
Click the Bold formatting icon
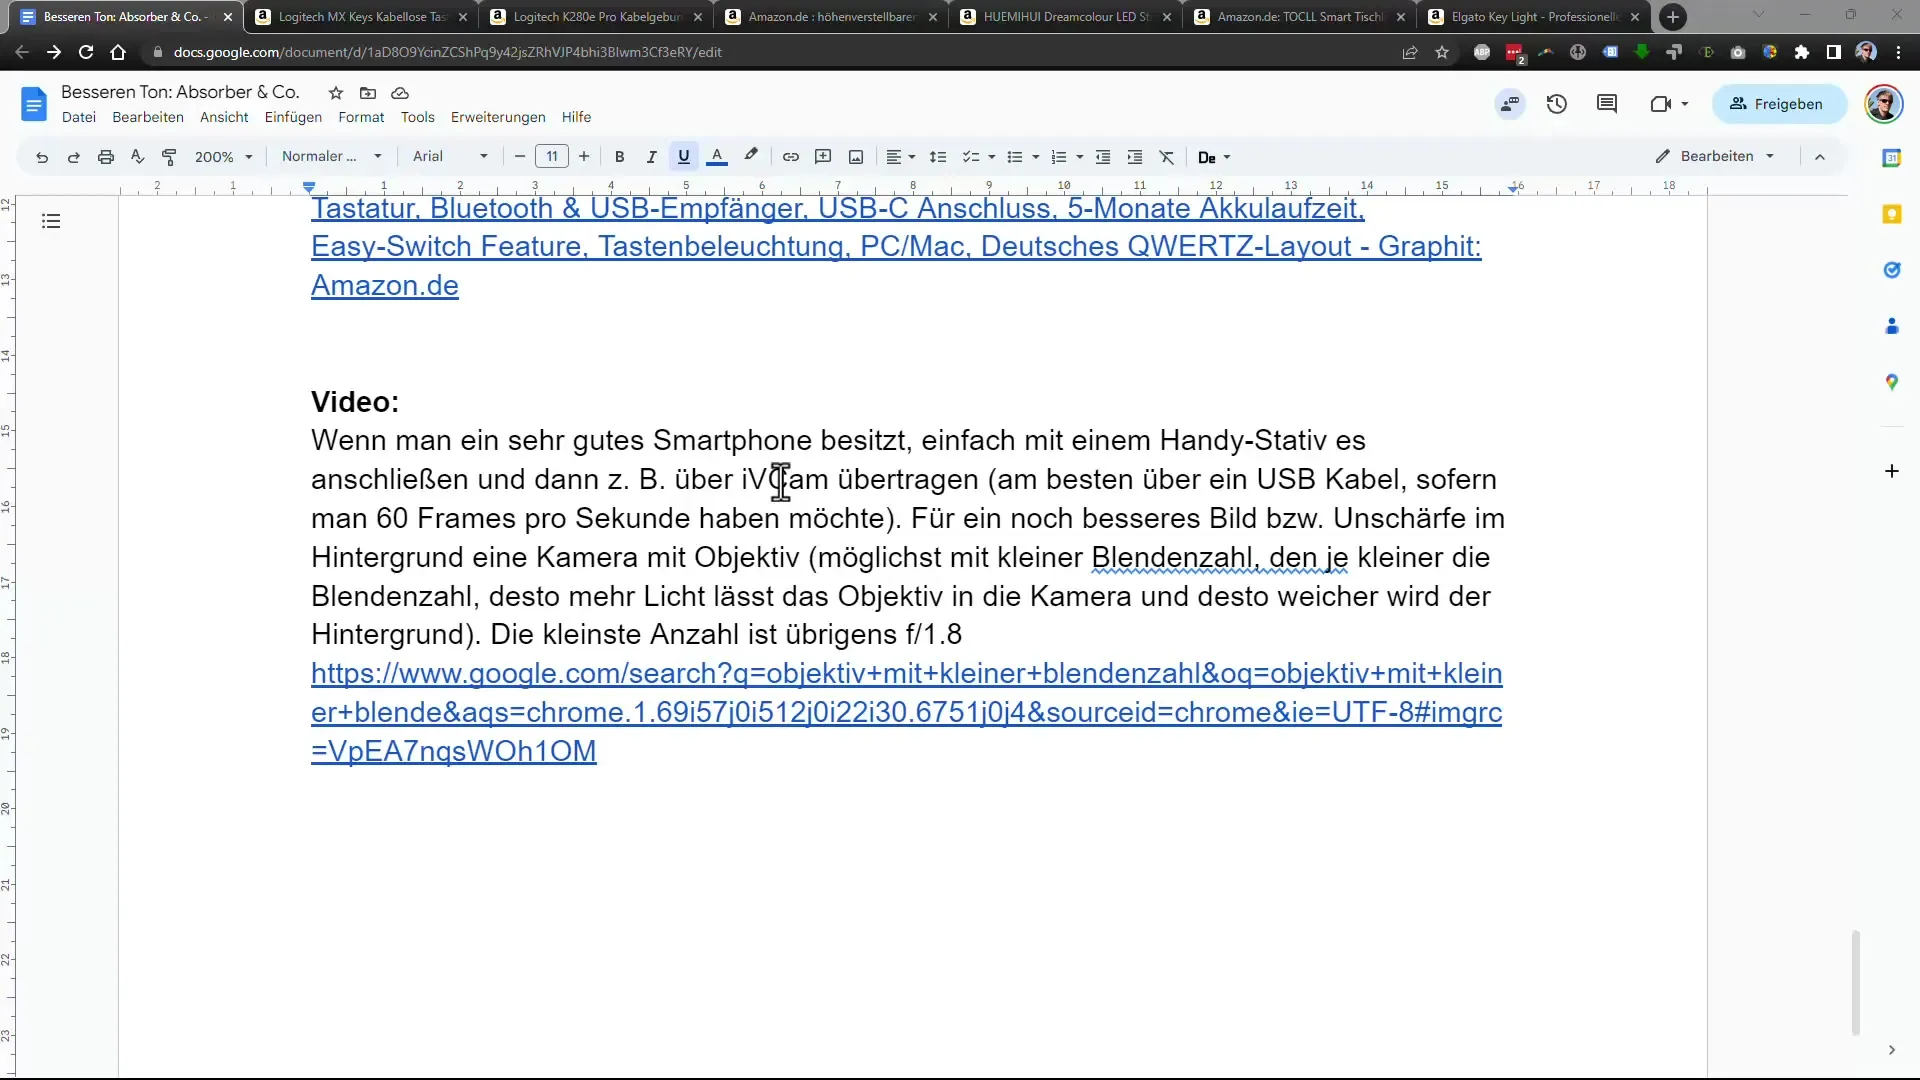point(618,157)
